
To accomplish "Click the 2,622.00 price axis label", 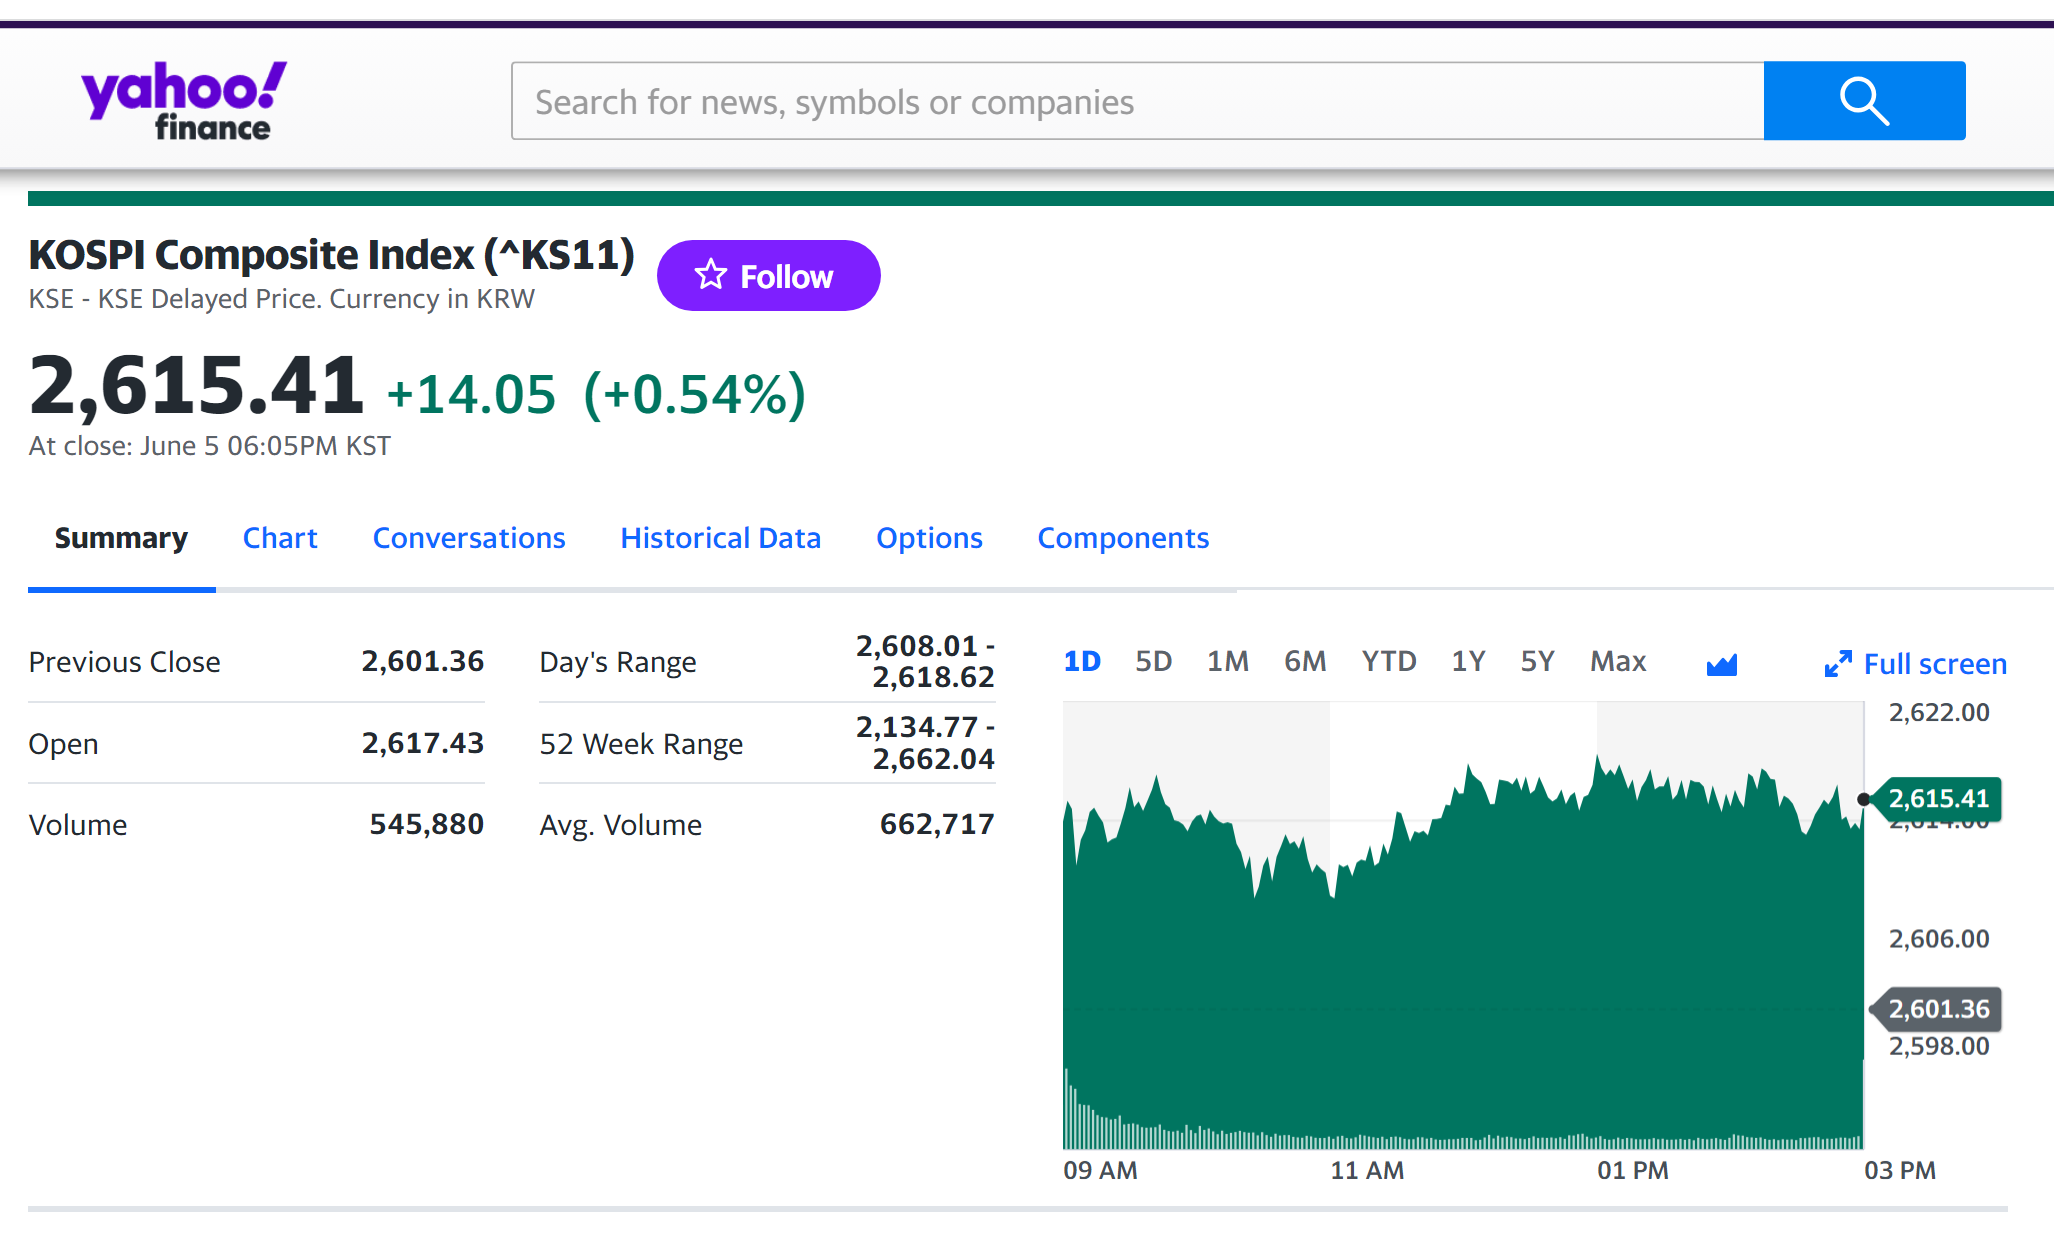I will 1939,712.
